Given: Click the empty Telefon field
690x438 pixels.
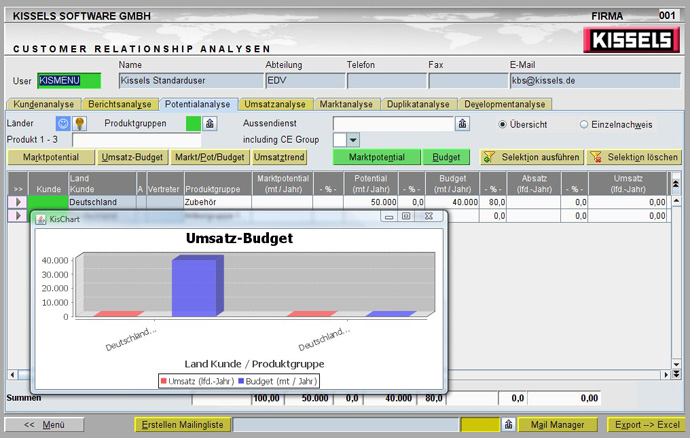Looking at the screenshot, I should [387, 81].
